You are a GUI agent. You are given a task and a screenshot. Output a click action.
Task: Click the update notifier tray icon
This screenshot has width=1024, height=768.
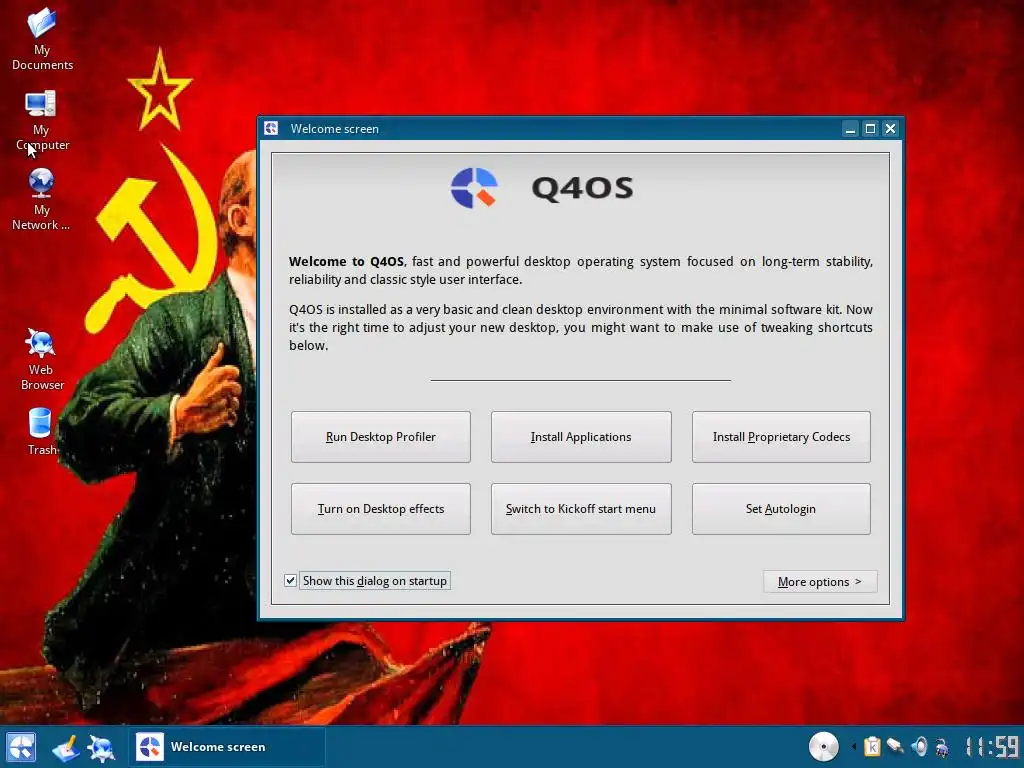(942, 746)
